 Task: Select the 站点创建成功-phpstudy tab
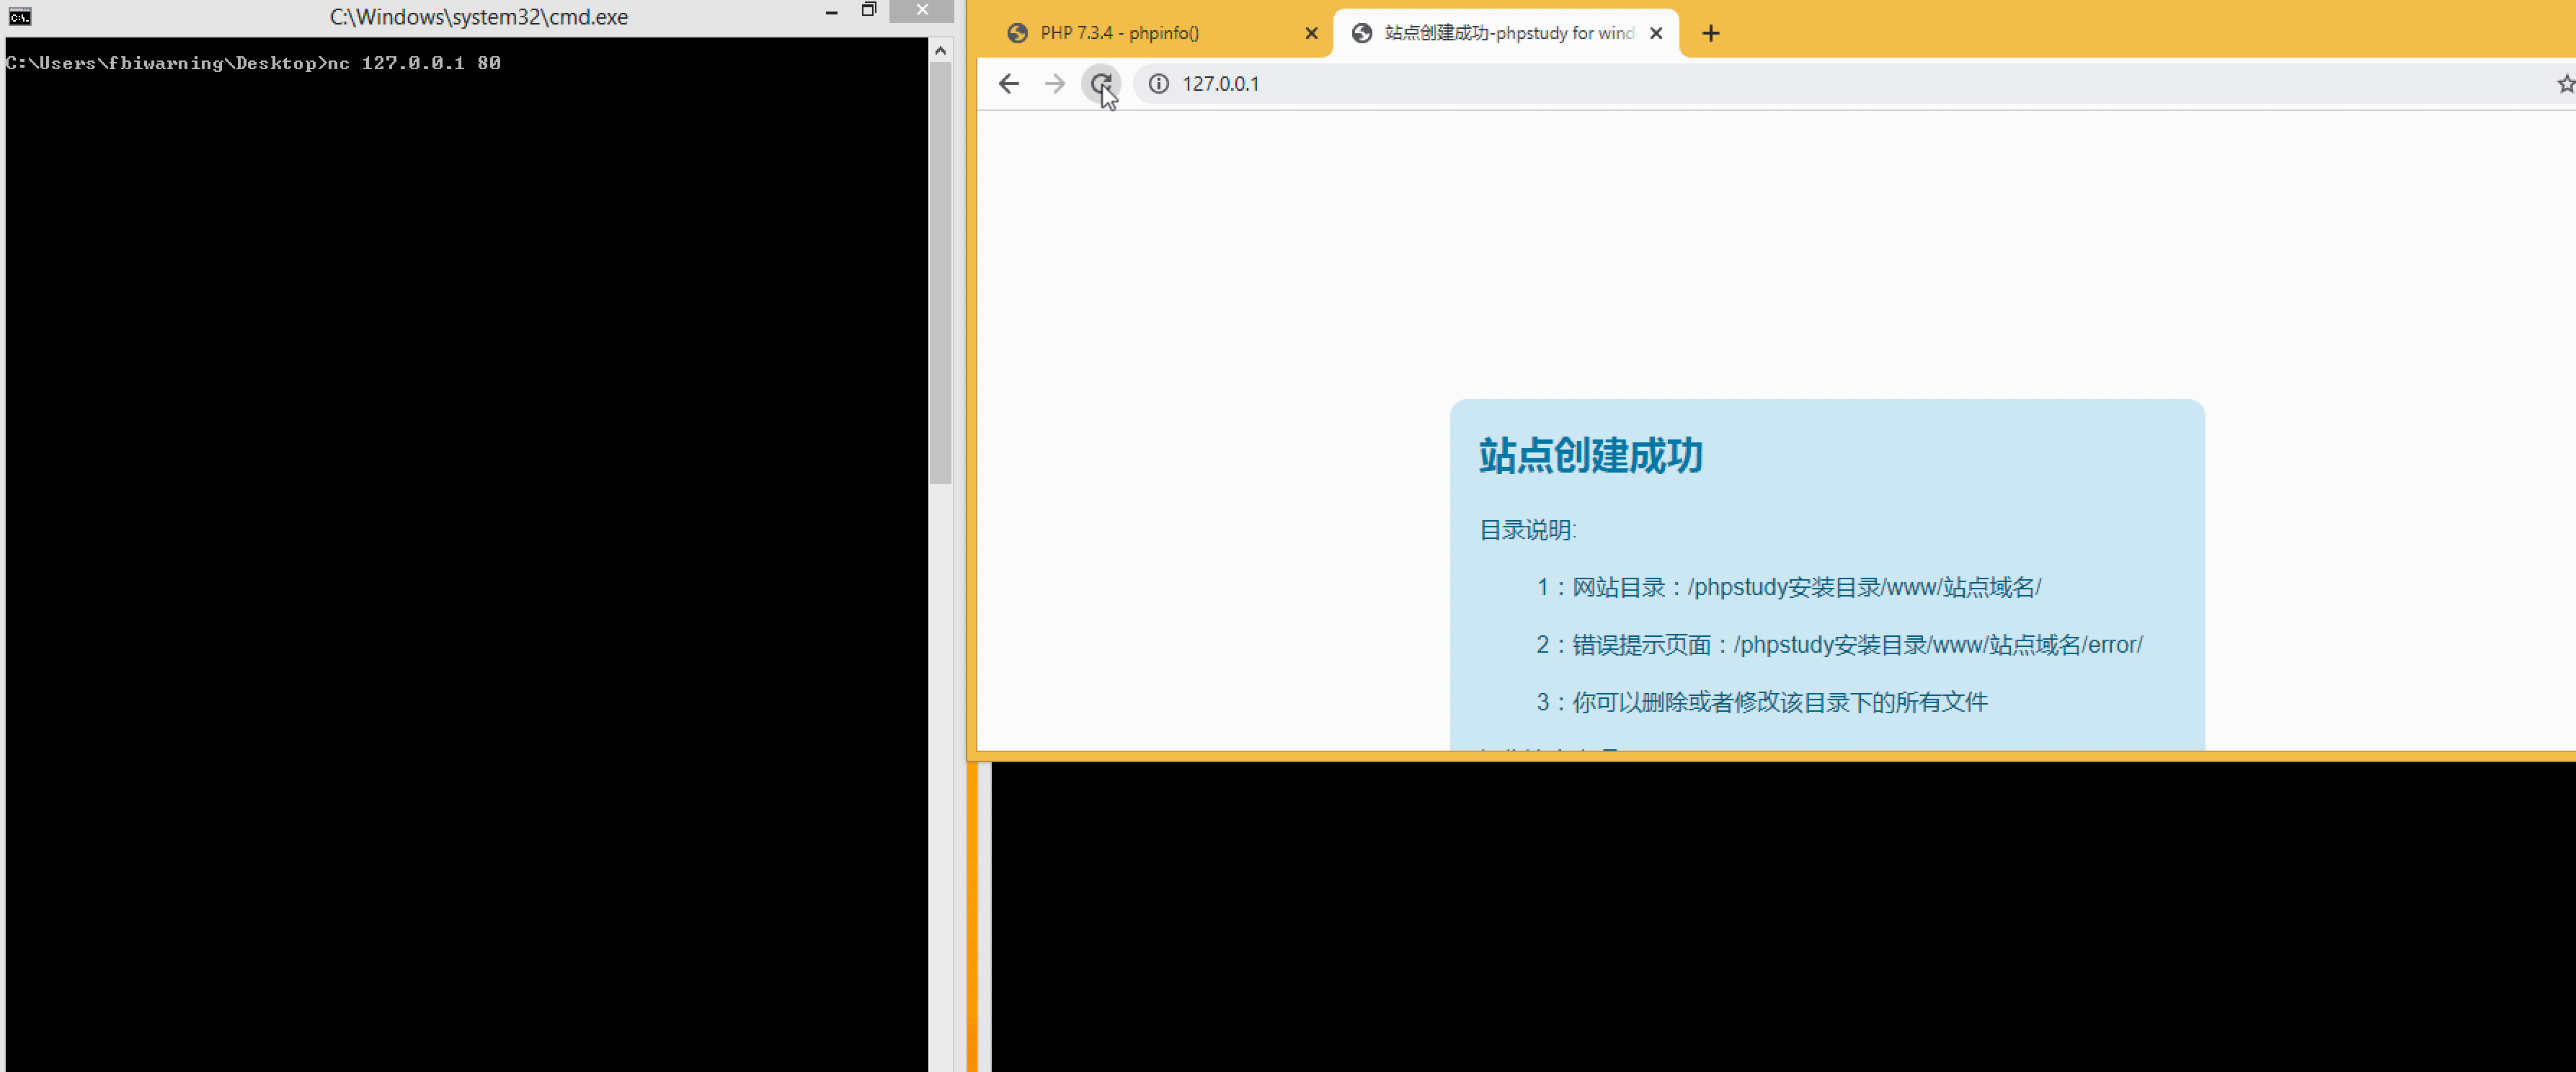pos(1505,33)
